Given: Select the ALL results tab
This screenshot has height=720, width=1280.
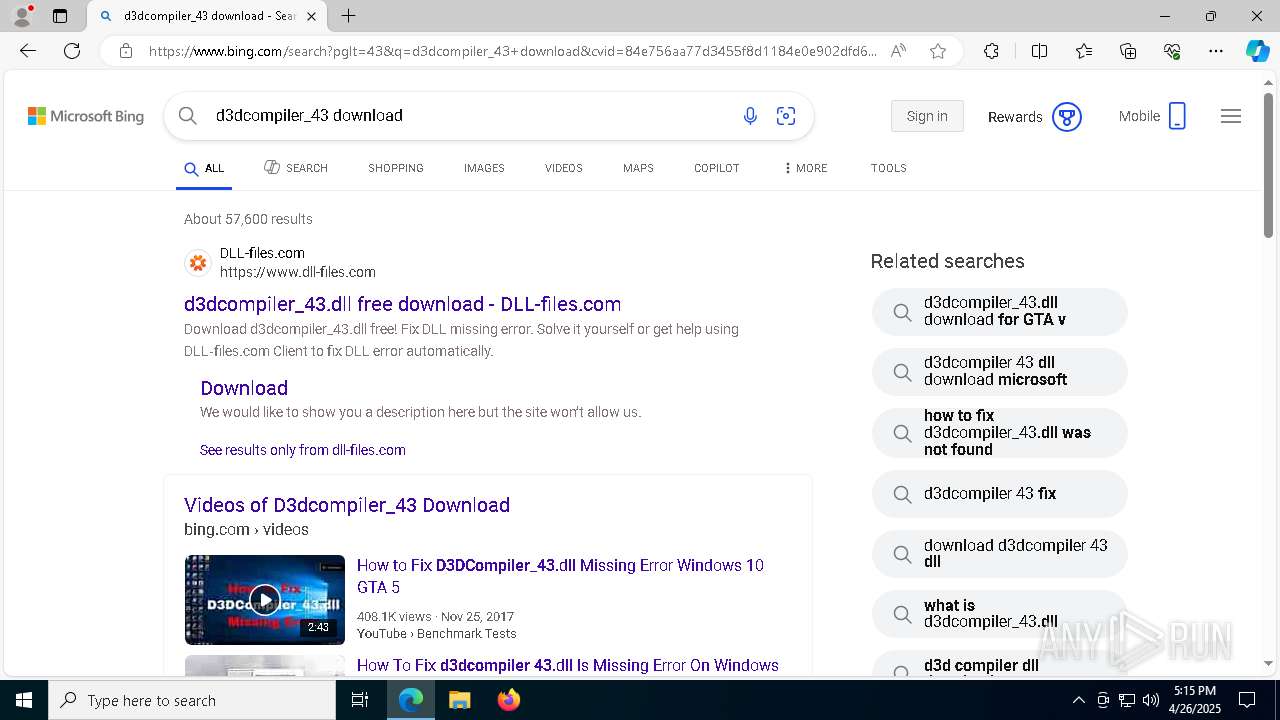Looking at the screenshot, I should [204, 168].
